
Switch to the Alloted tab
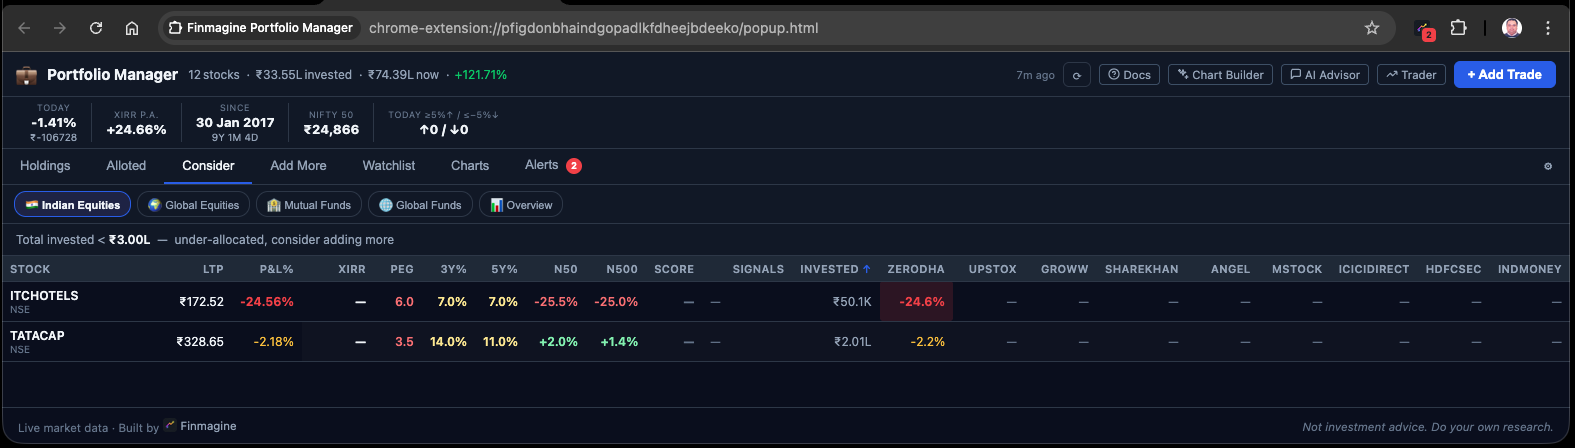tap(126, 166)
